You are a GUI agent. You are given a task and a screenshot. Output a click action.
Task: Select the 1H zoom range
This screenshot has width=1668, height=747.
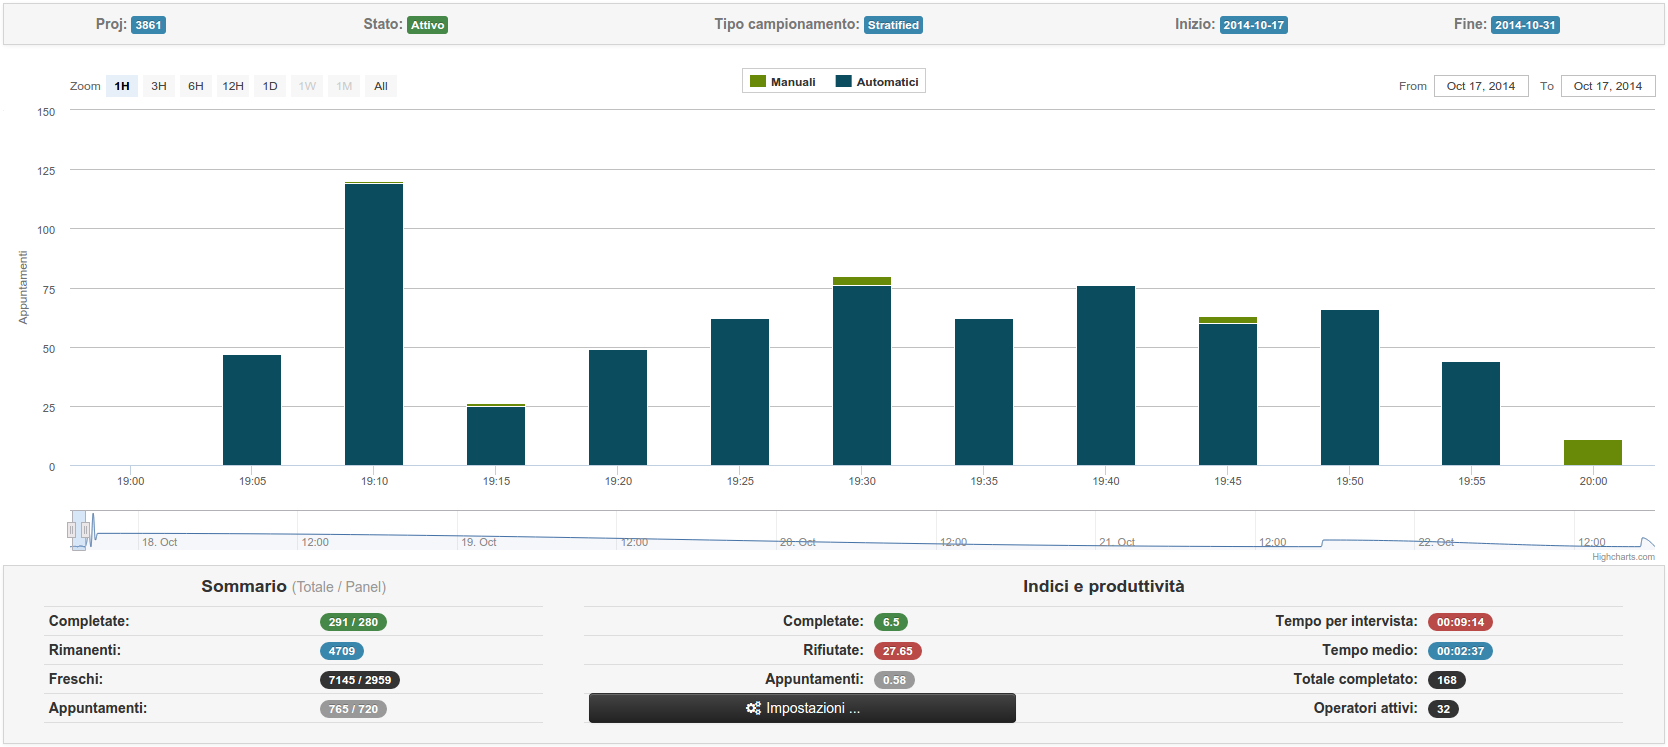coord(122,86)
